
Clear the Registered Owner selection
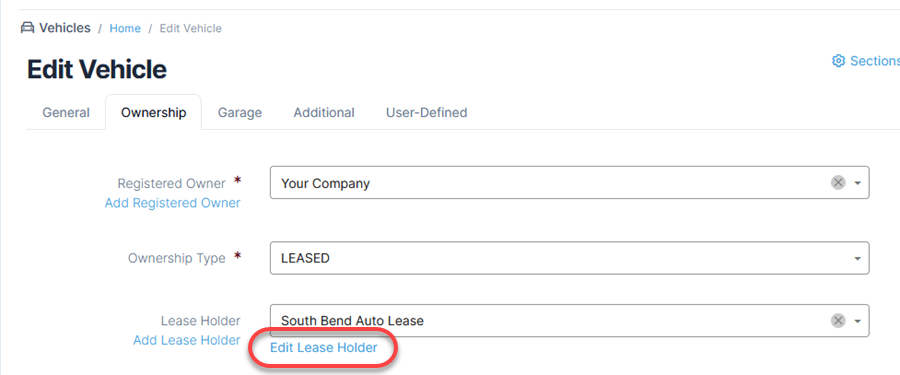pyautogui.click(x=838, y=183)
